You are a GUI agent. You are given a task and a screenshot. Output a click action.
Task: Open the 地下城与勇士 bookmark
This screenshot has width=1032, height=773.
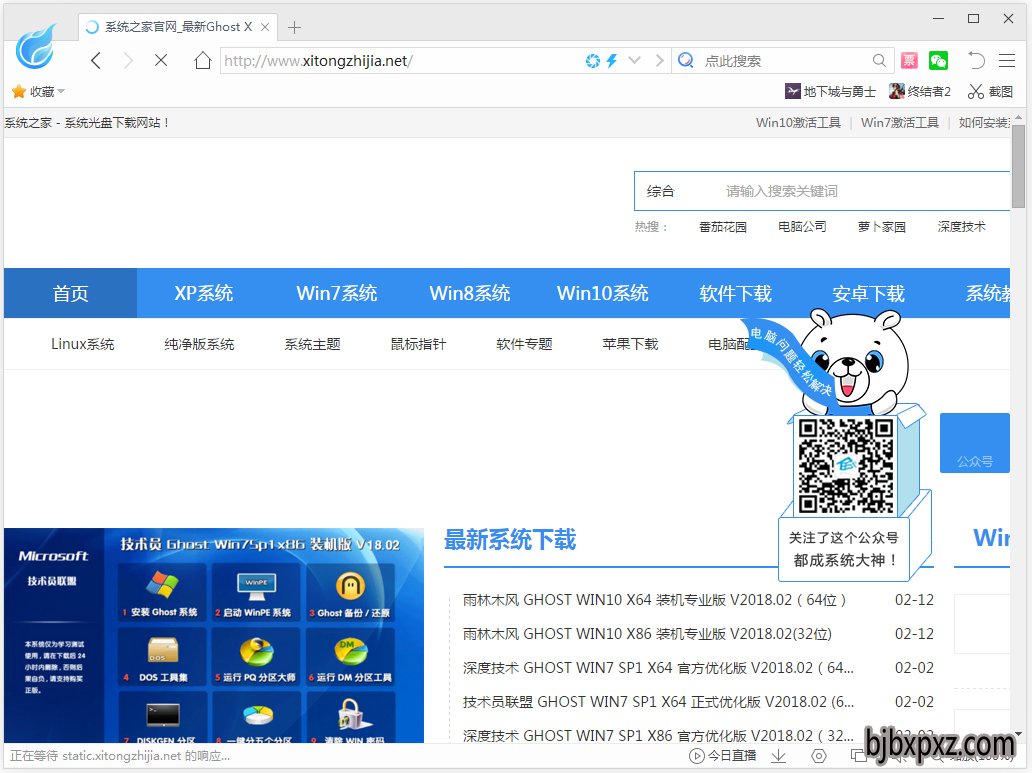pos(830,92)
